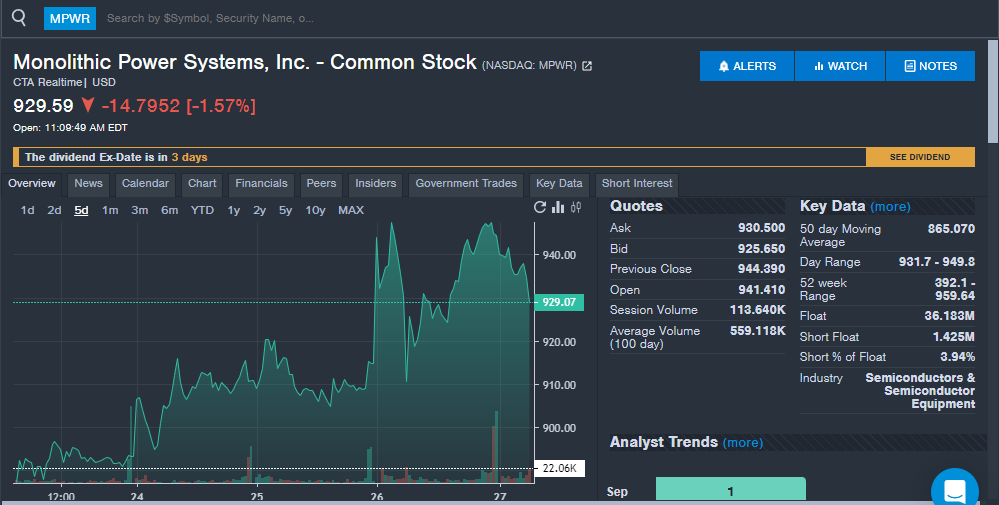
Task: Open the Calendar tab
Action: pos(145,183)
